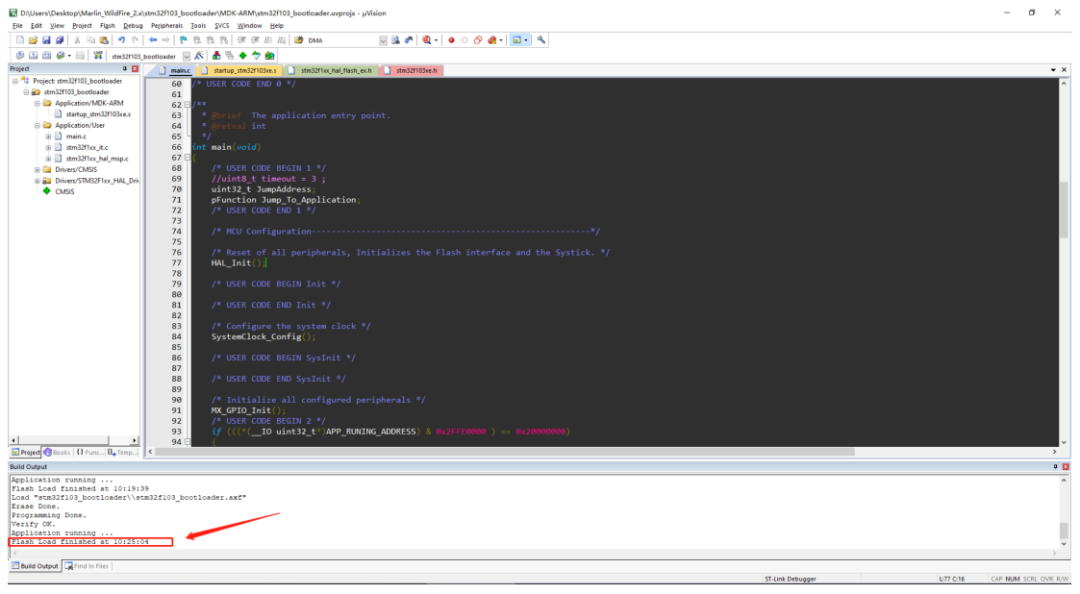
Task: Open the target selector stm32f103_bootloader dropdown
Action: click(x=187, y=56)
